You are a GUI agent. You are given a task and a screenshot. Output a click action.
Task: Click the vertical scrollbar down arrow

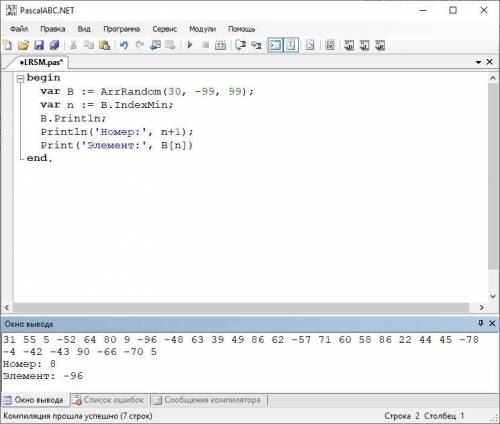pos(493,296)
